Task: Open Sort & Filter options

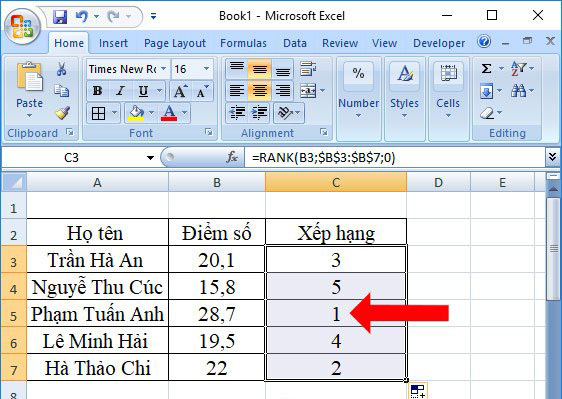Action: click(x=522, y=68)
